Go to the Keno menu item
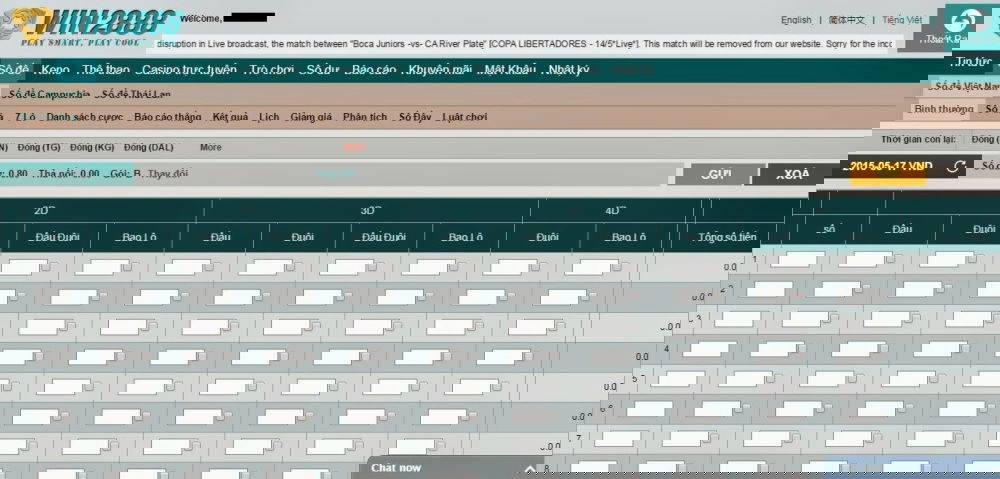Image resolution: width=1000 pixels, height=479 pixels. pyautogui.click(x=55, y=70)
